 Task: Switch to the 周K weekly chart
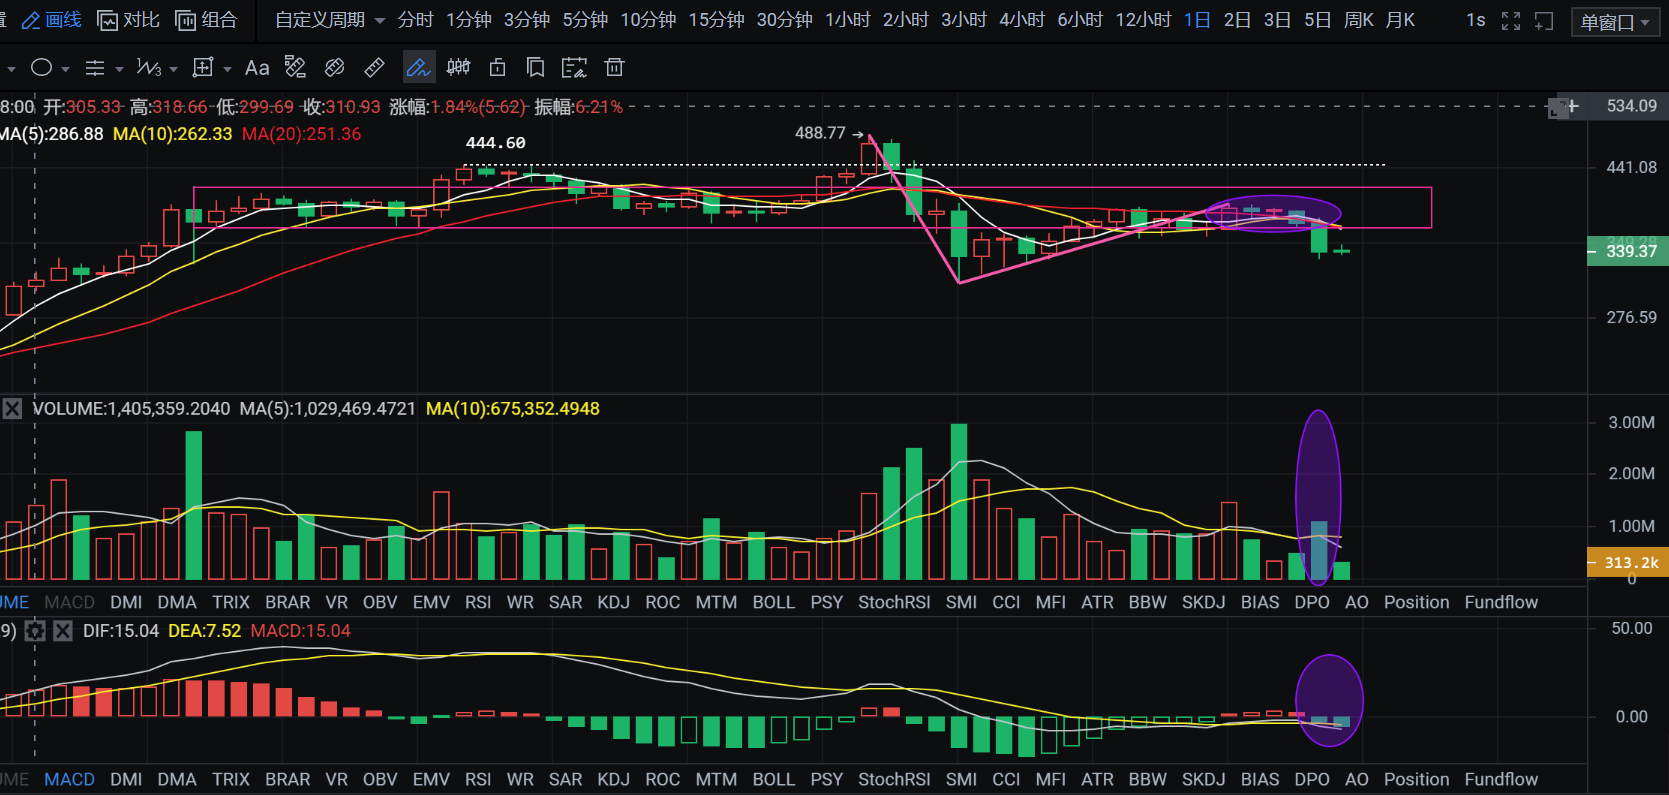tap(1358, 20)
